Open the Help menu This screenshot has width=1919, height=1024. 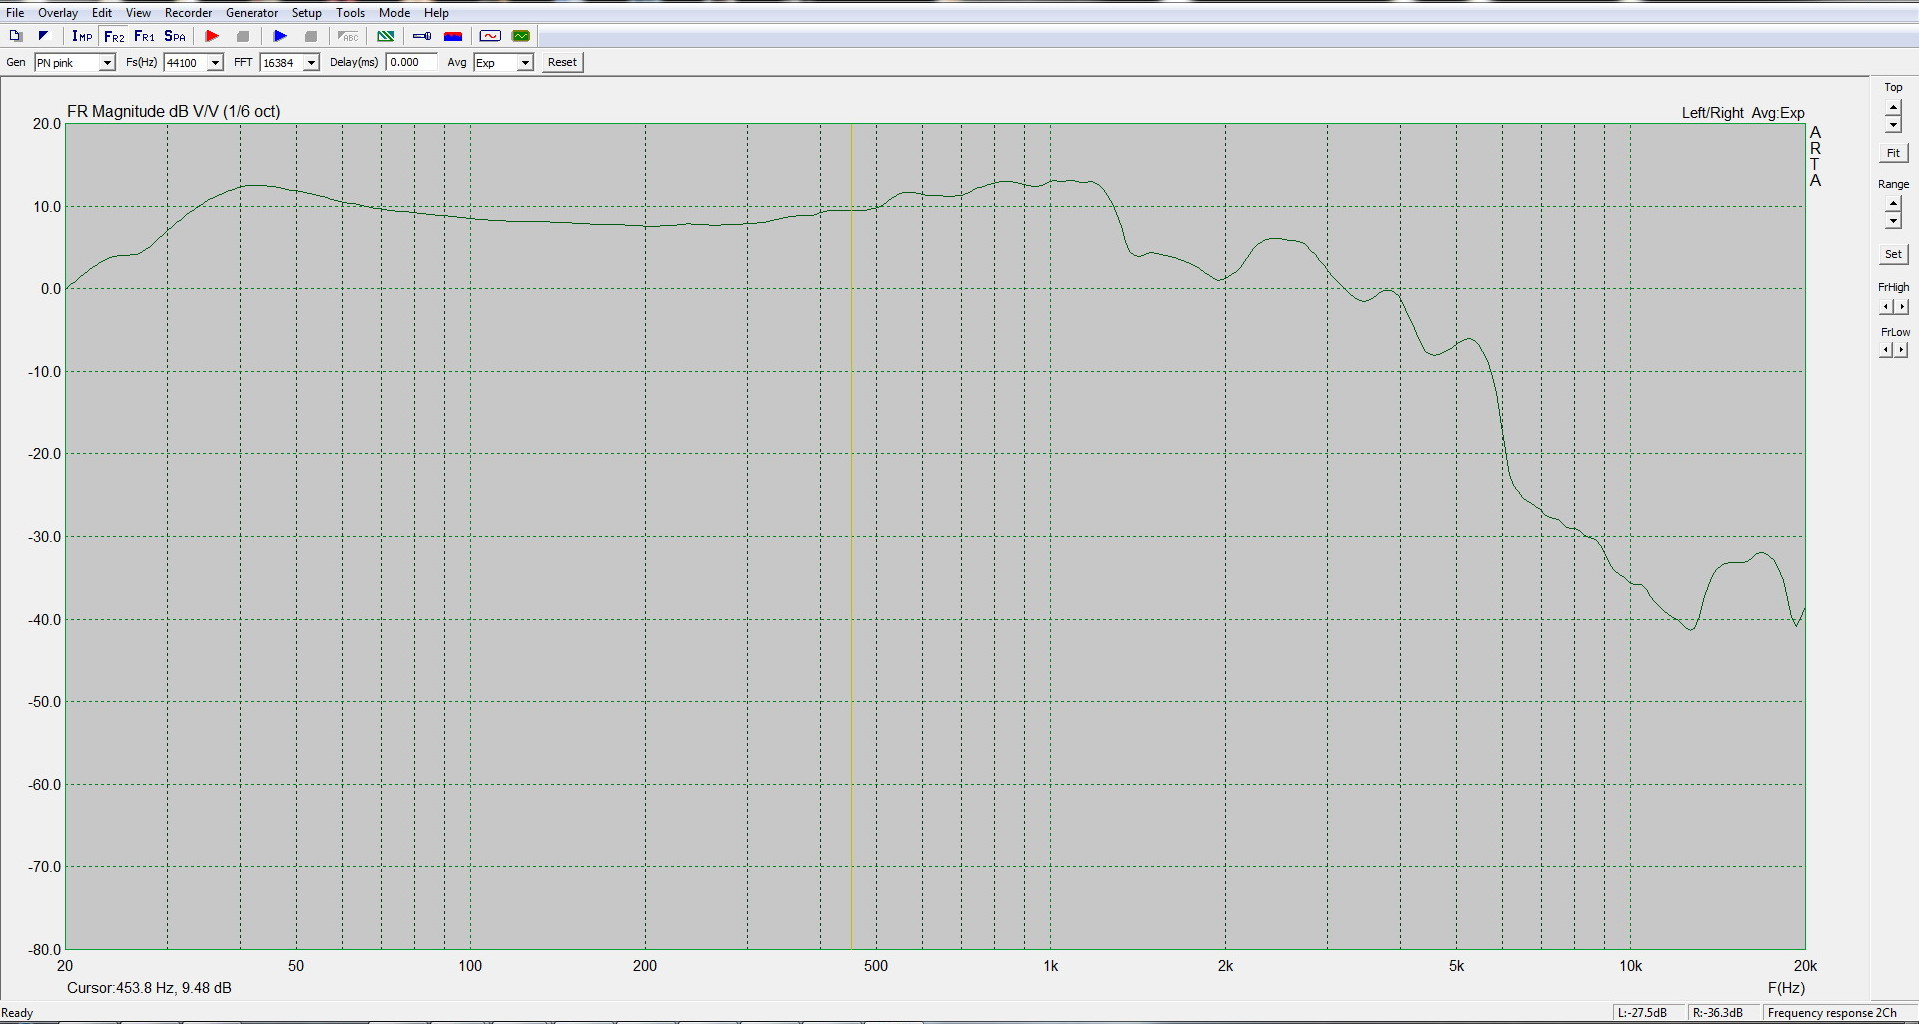tap(436, 13)
